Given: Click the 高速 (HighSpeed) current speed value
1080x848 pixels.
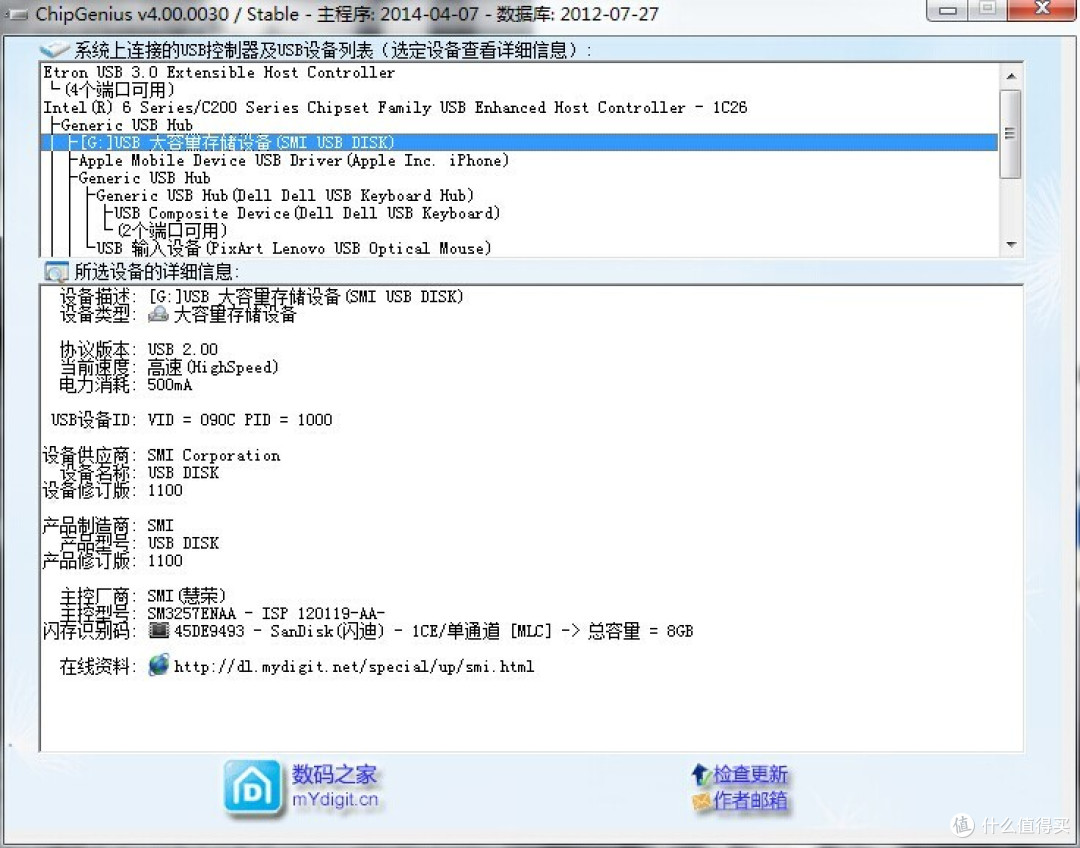Looking at the screenshot, I should click(213, 367).
